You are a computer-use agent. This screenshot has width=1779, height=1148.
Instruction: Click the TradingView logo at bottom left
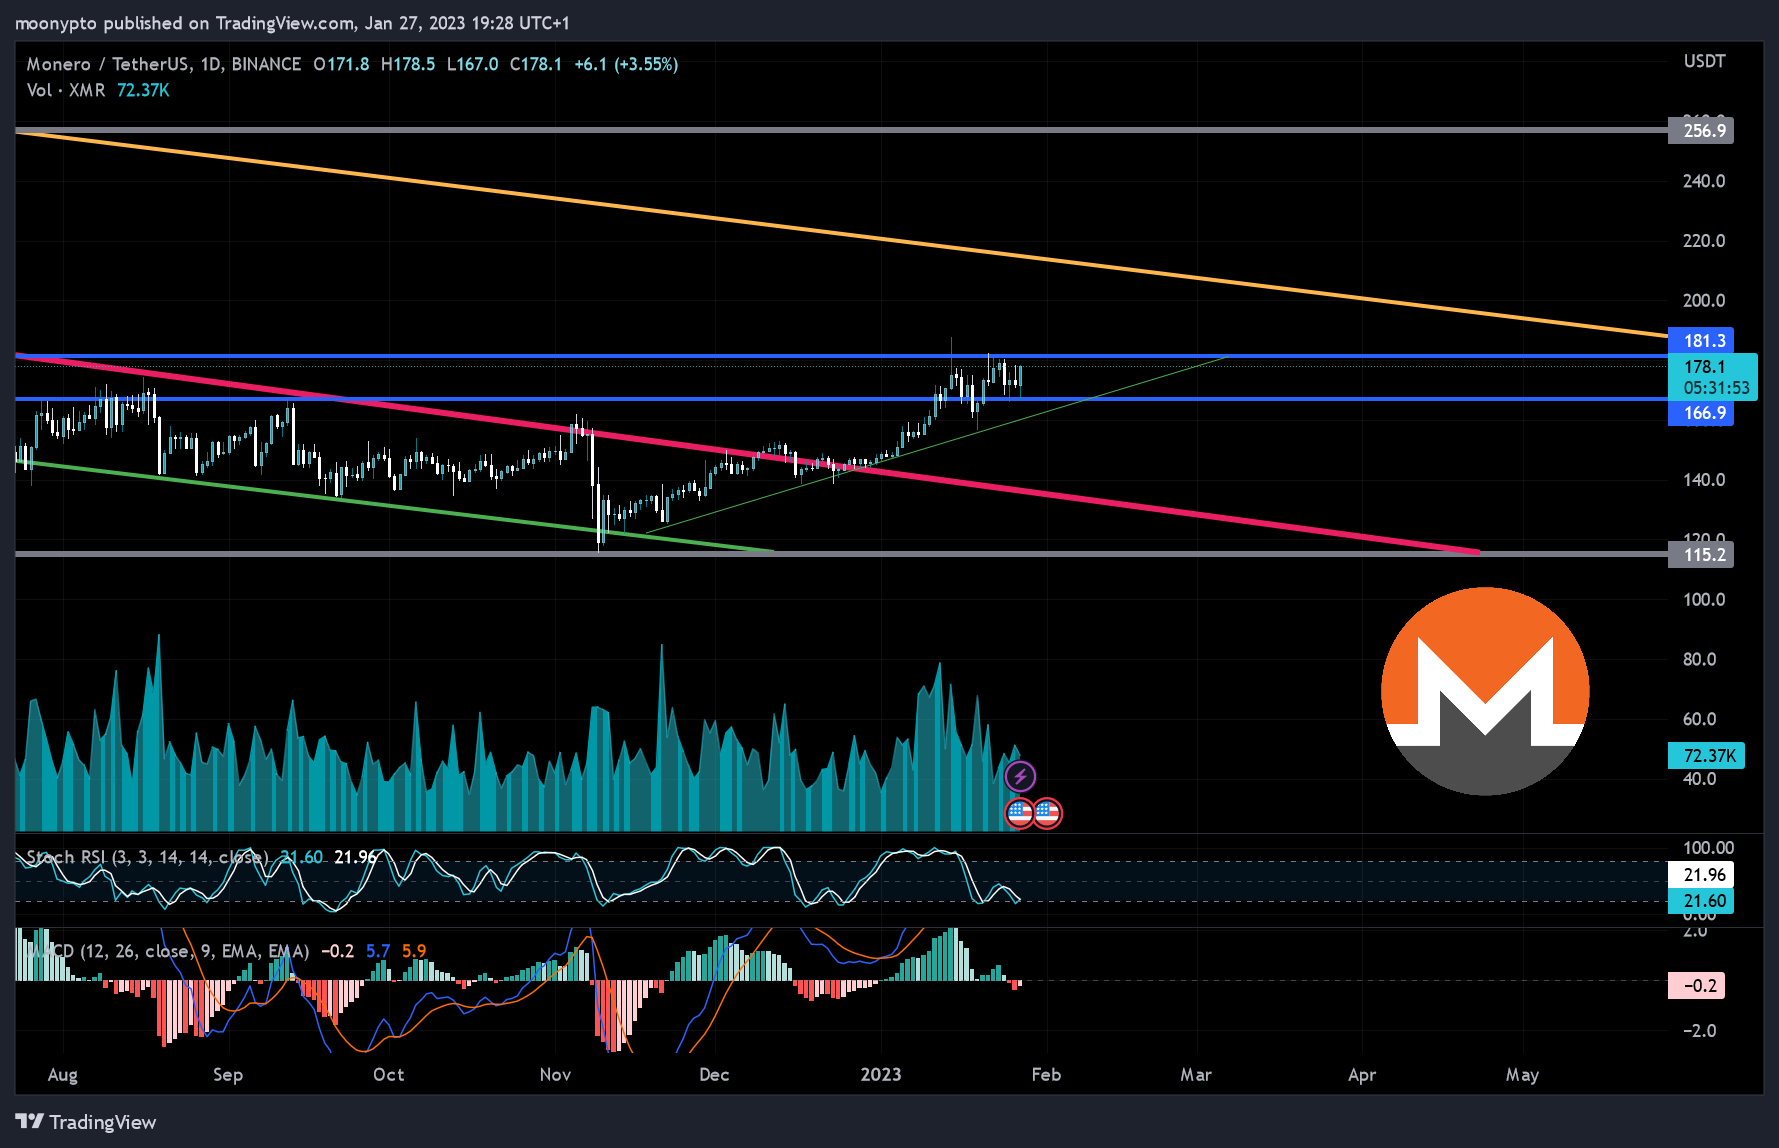point(86,1122)
